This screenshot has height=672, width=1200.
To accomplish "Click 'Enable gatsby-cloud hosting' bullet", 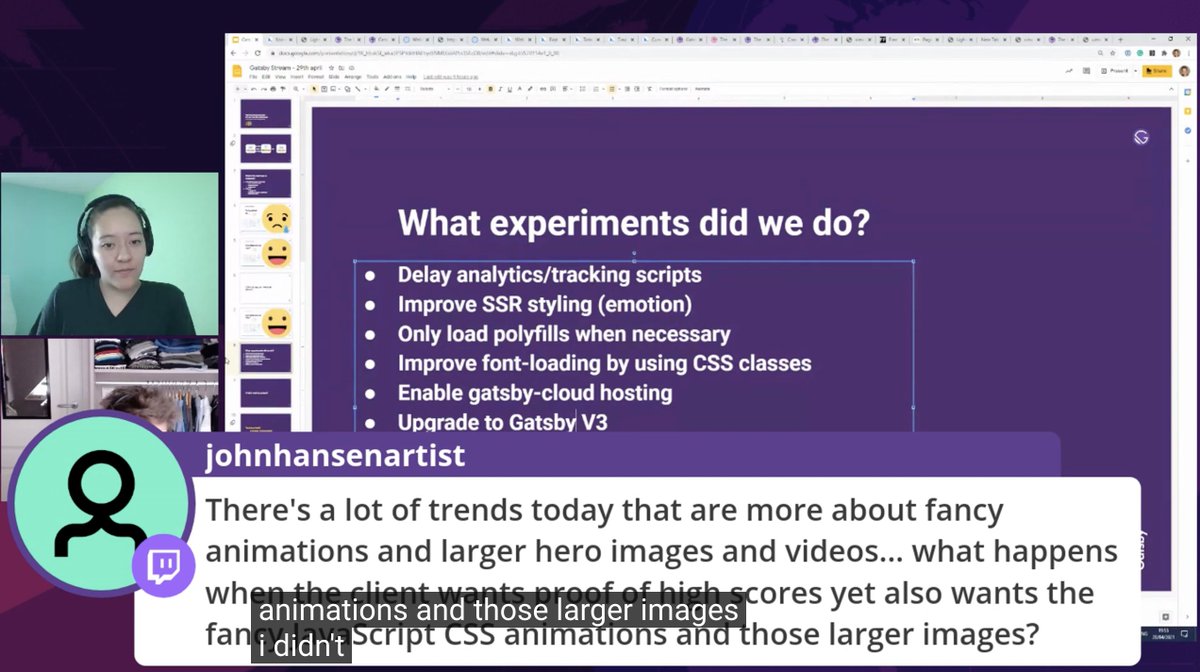I will coord(535,393).
